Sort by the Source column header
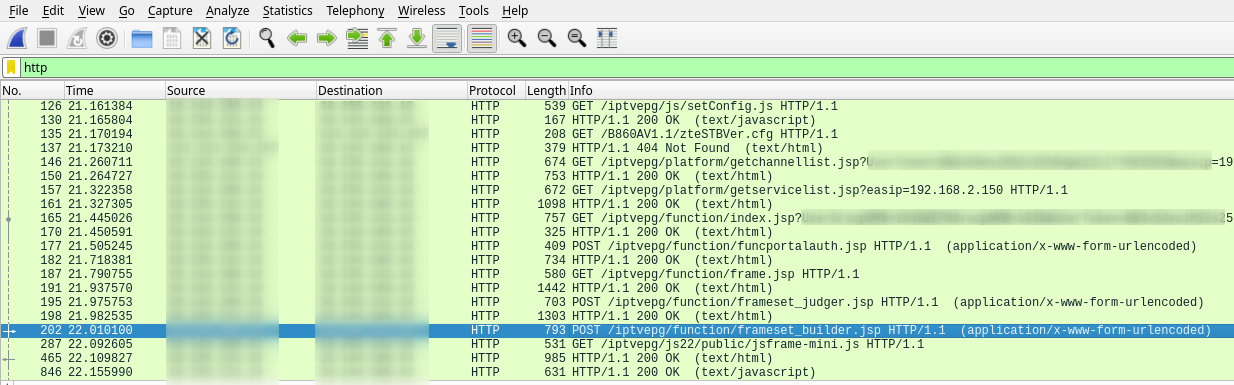Screen dimensions: 1234x385 point(241,91)
